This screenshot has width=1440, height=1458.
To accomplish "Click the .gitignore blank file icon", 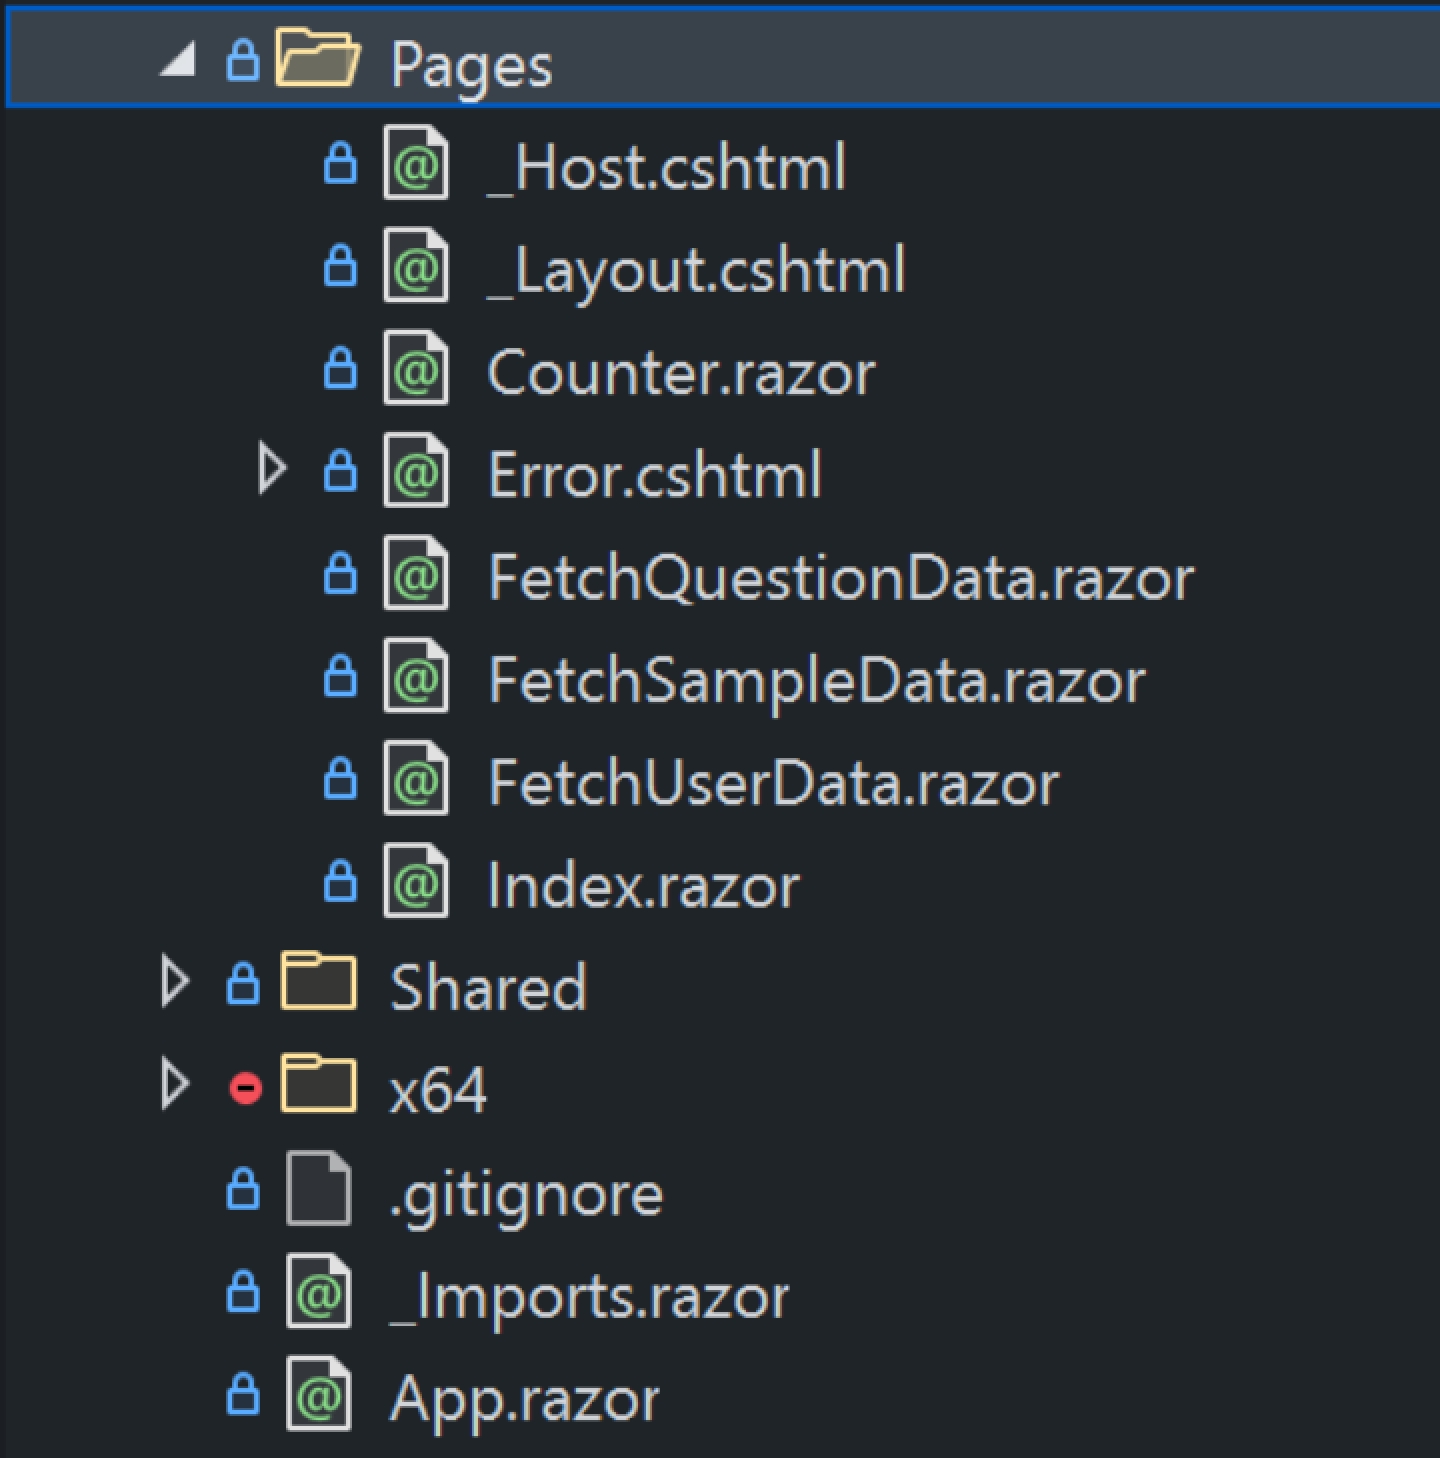I will click(318, 1188).
